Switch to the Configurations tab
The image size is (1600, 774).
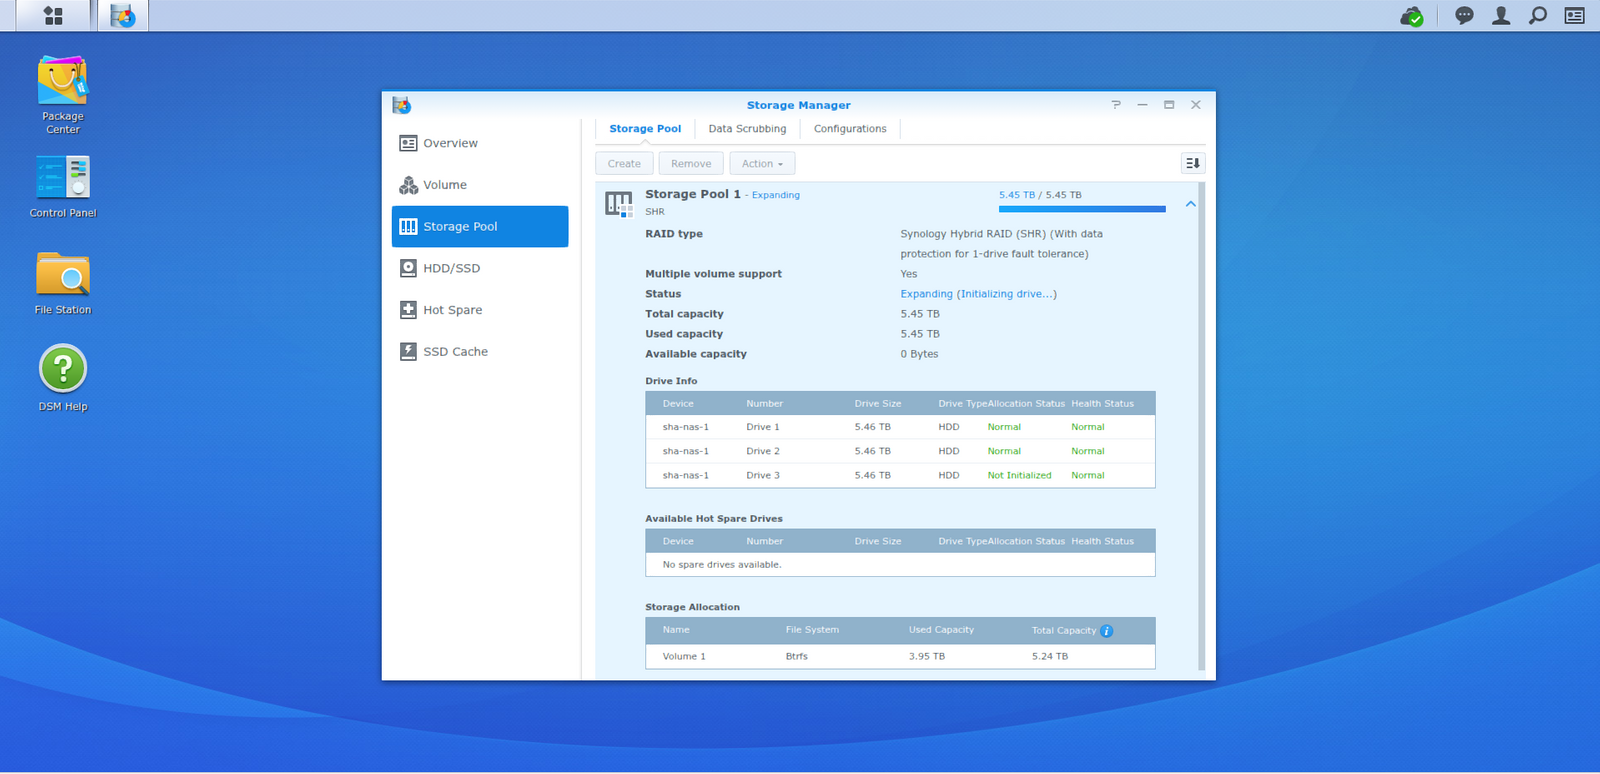coord(850,129)
